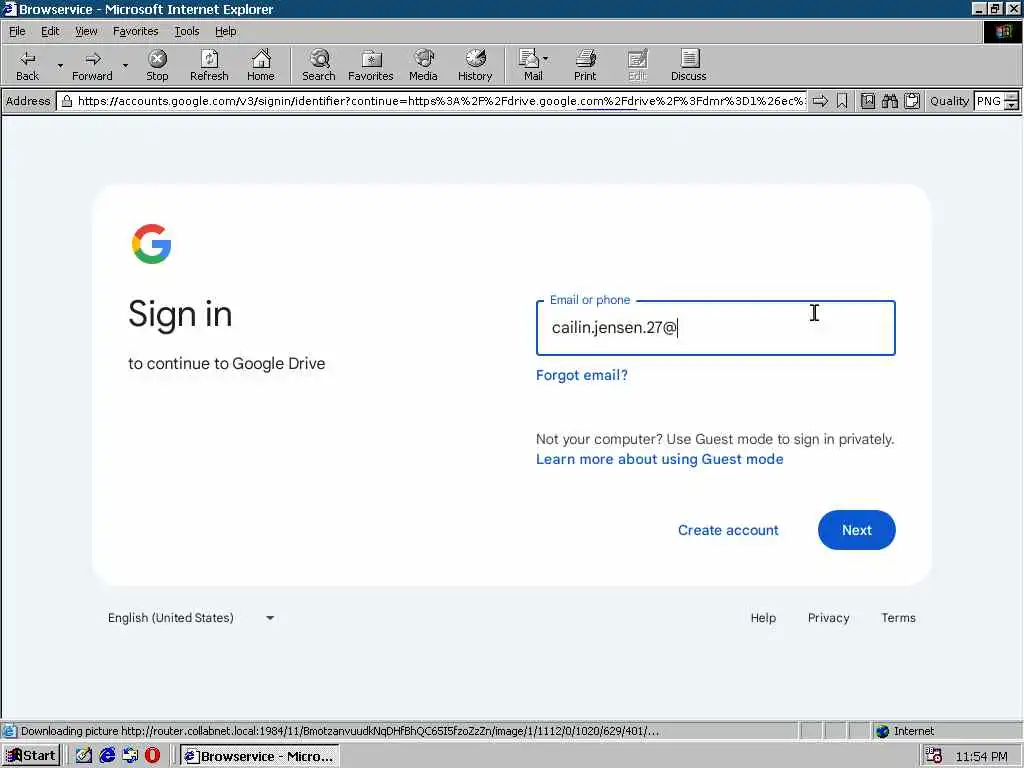Click the Browservice taskbar window button

pos(259,756)
